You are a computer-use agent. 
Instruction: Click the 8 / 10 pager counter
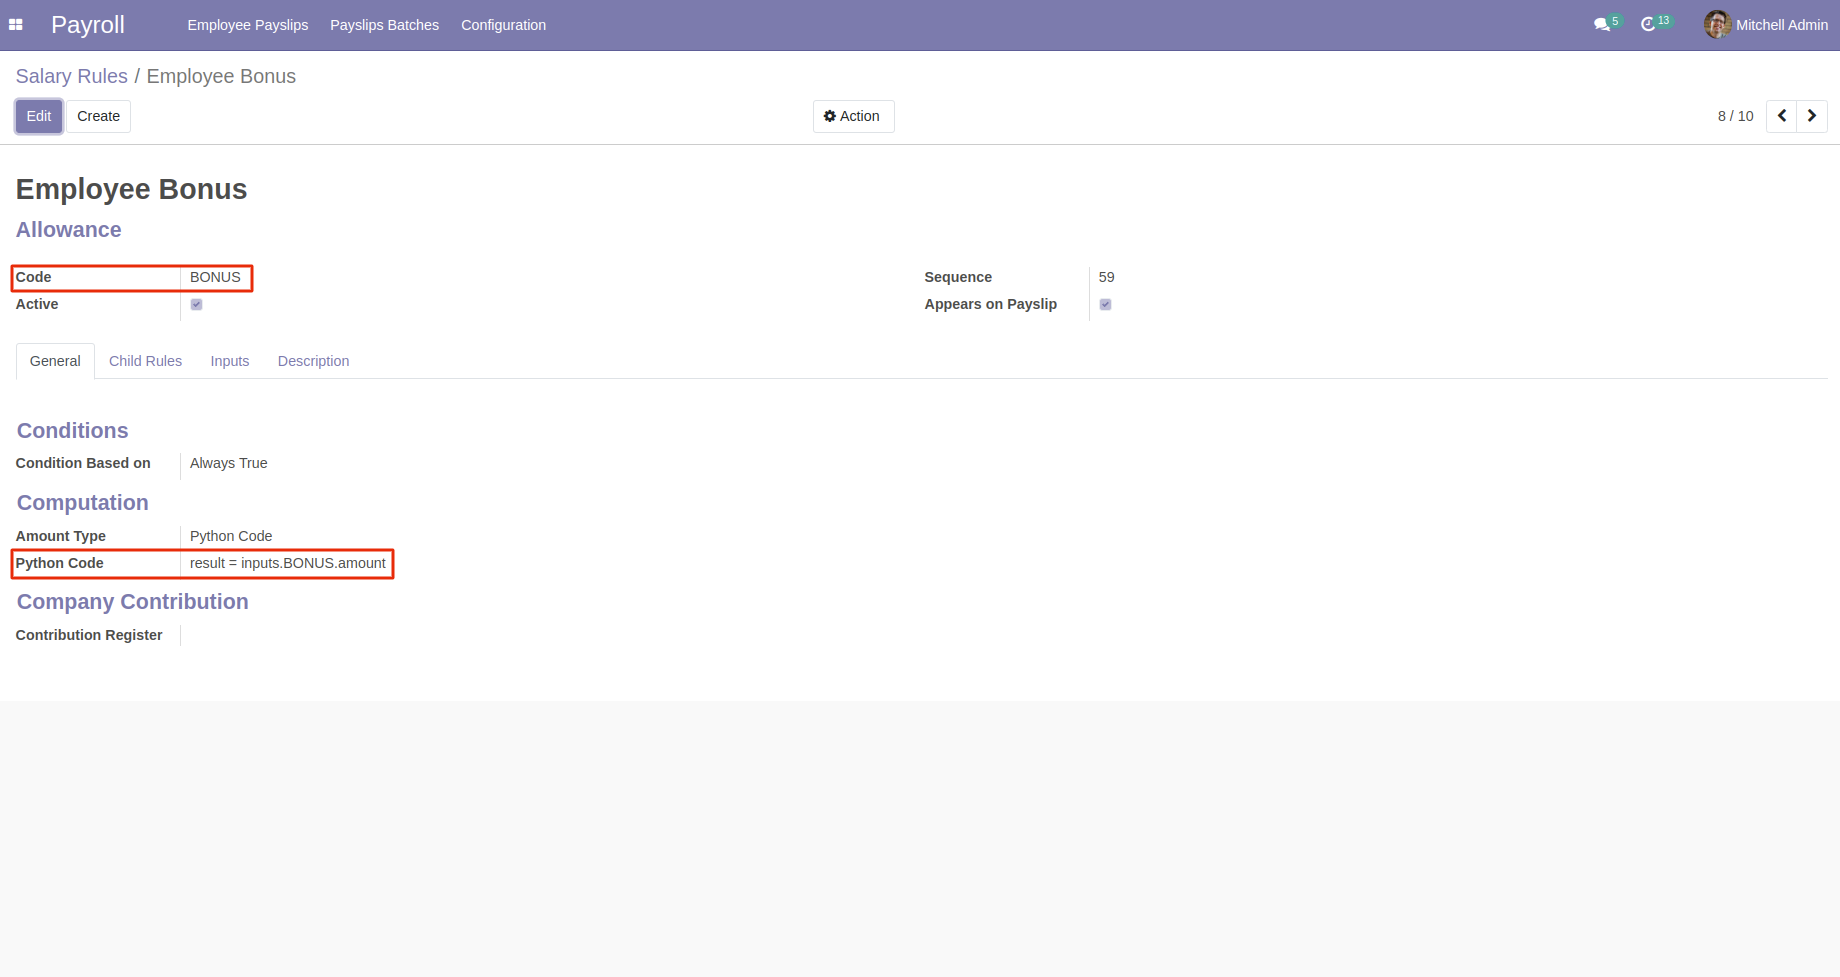pyautogui.click(x=1735, y=116)
